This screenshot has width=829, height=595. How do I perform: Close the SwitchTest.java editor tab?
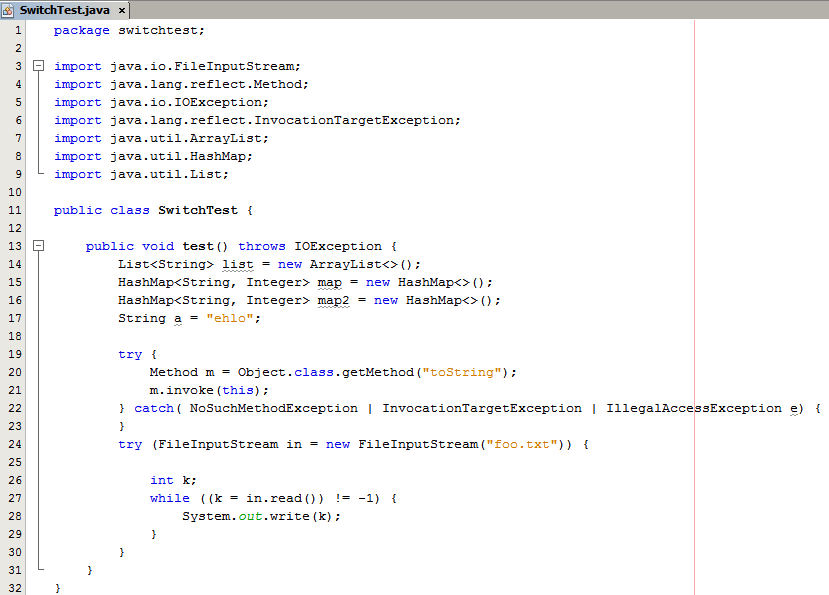[122, 11]
